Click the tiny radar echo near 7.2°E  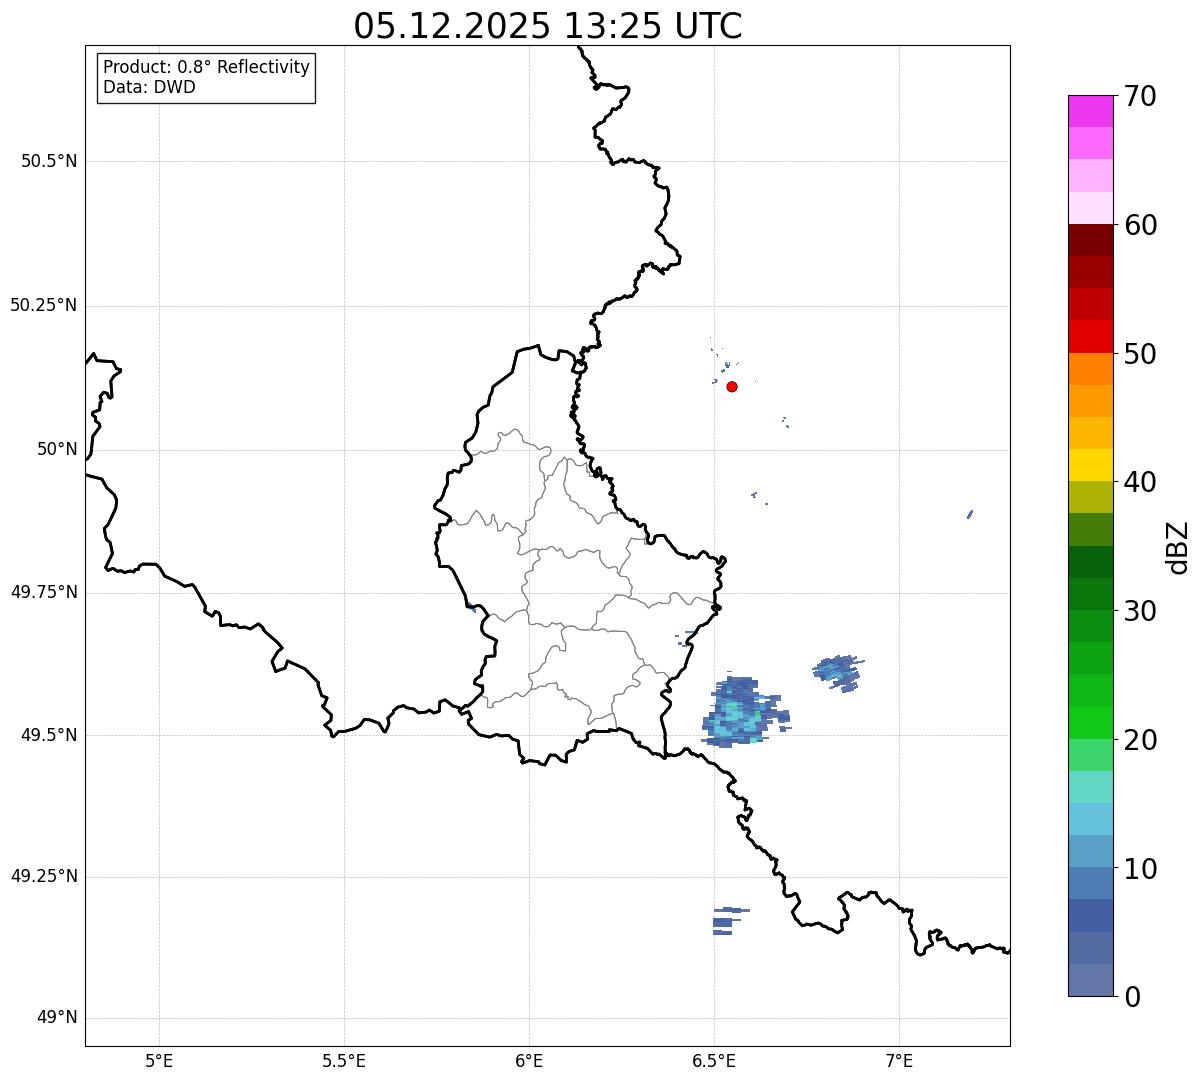pyautogui.click(x=970, y=514)
